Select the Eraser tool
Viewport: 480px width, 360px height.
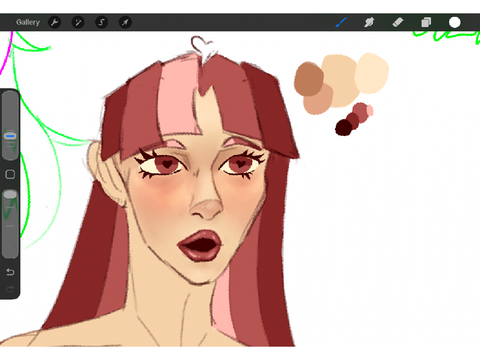398,22
